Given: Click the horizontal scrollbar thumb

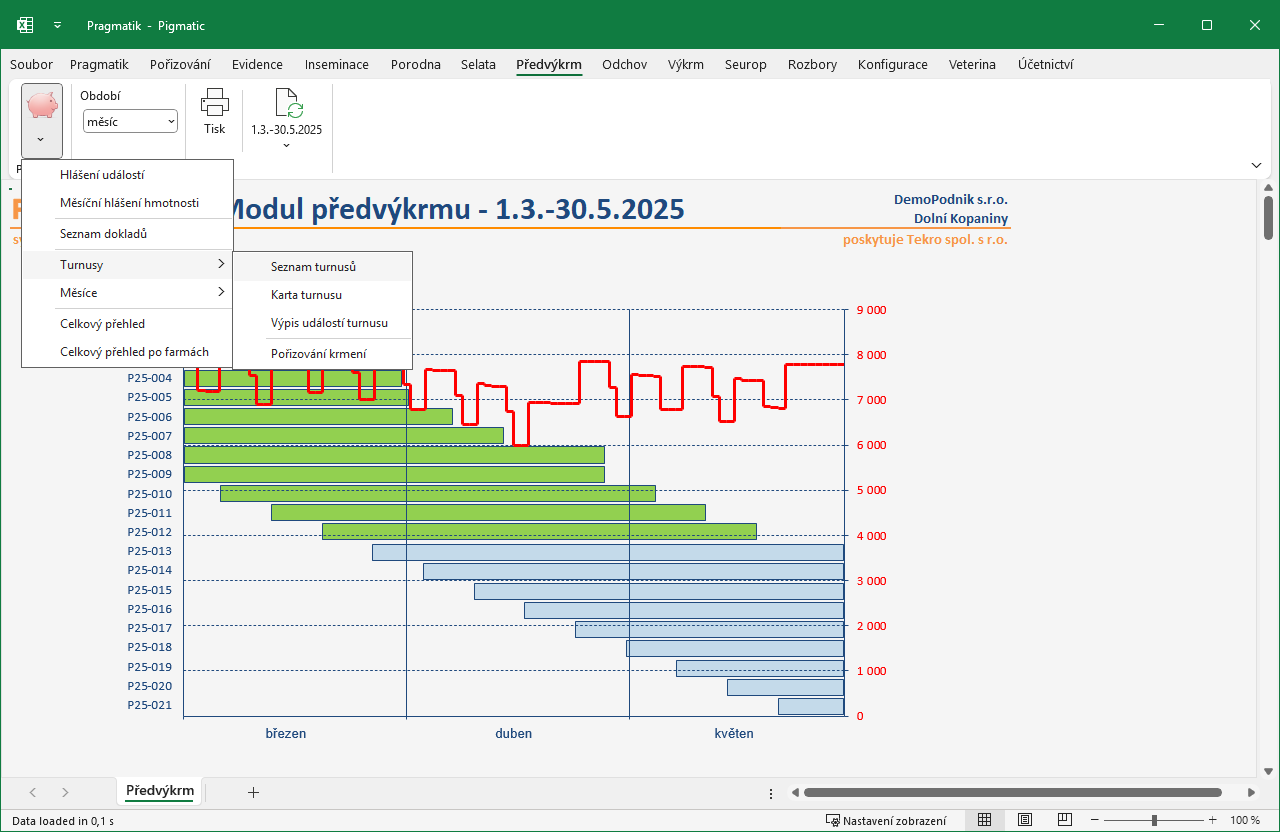Looking at the screenshot, I should coord(1012,793).
